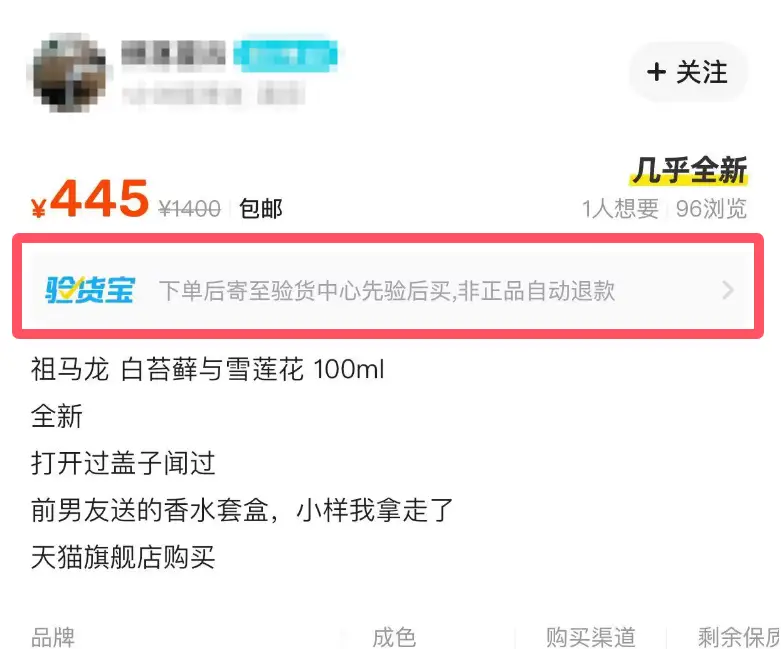781x649 pixels.
Task: Select the 剩余保质 attribute column
Action: pyautogui.click(x=739, y=637)
